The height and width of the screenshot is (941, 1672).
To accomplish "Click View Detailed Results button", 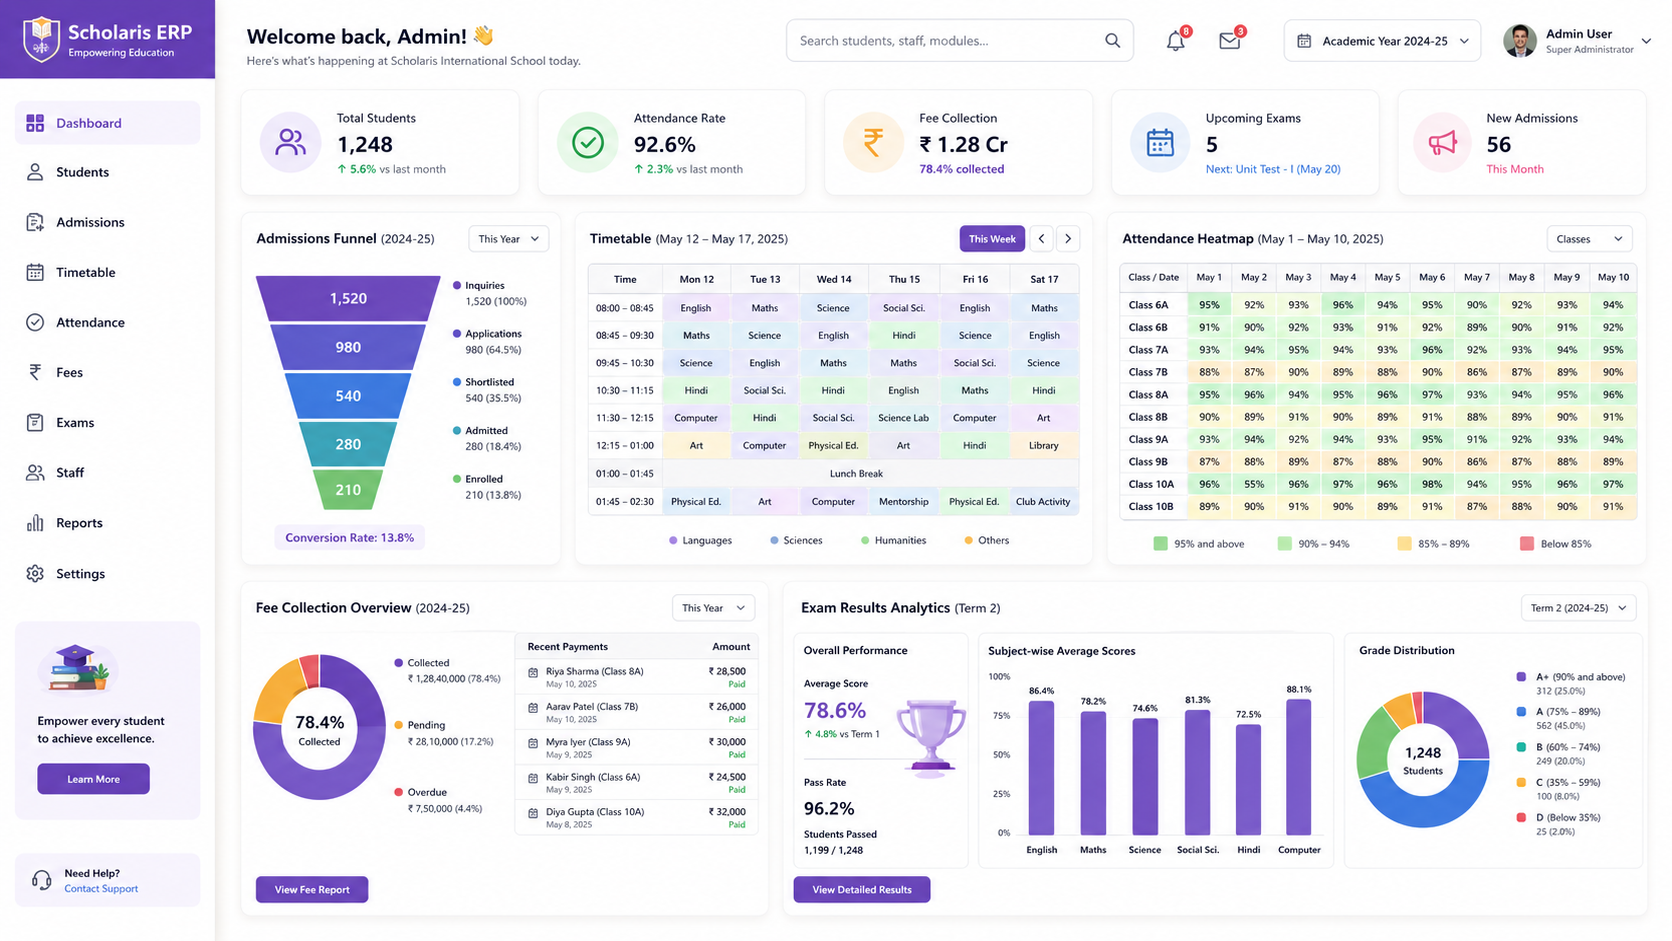I will click(x=862, y=889).
